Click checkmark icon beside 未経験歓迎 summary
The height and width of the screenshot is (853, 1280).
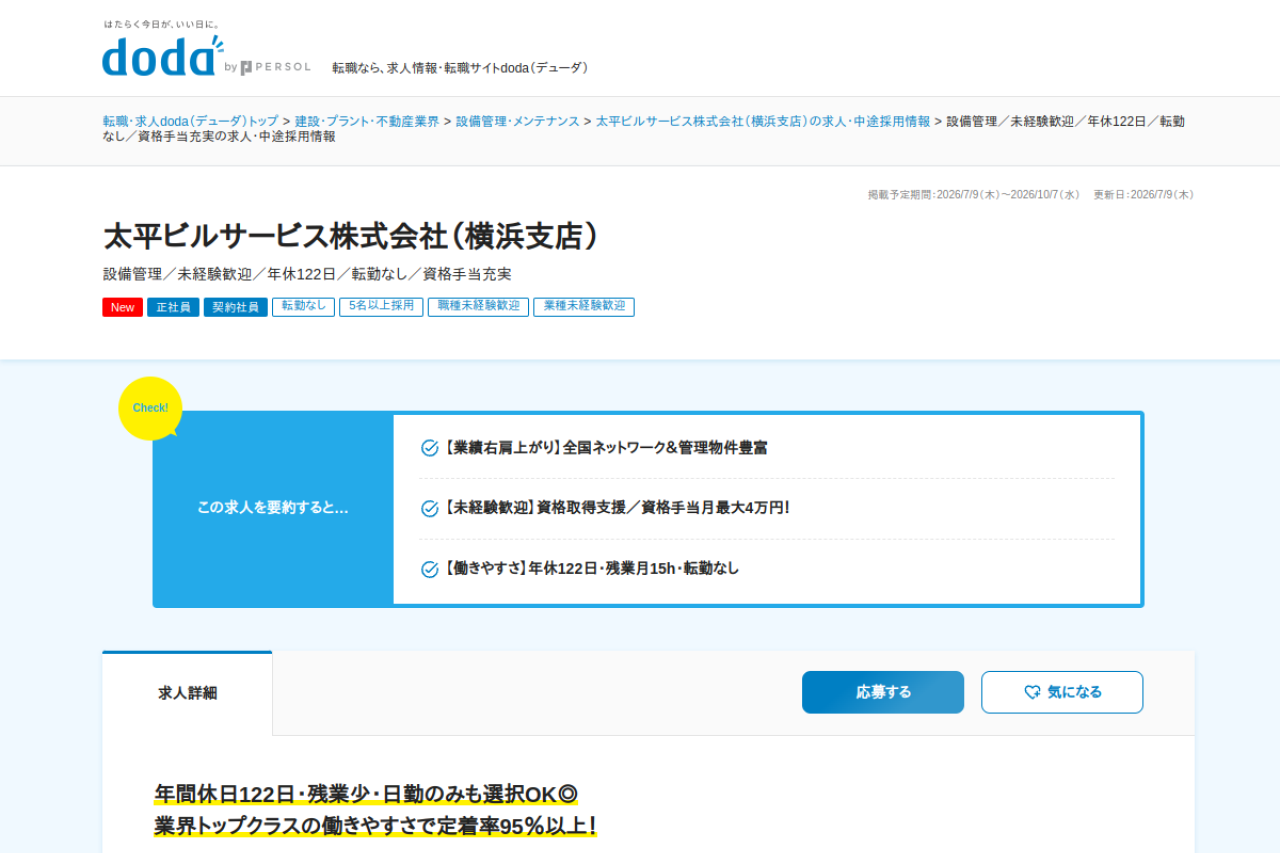(x=430, y=508)
